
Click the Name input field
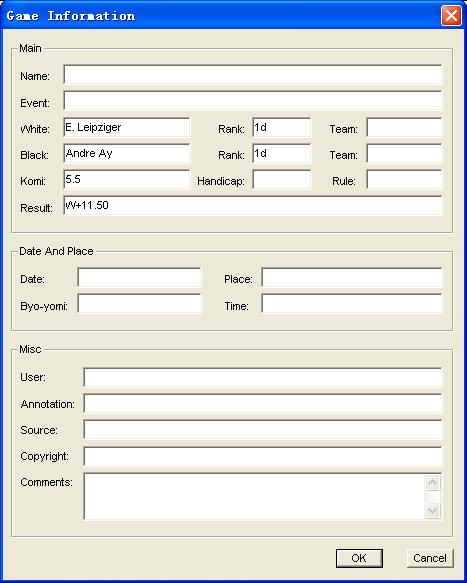(x=252, y=75)
